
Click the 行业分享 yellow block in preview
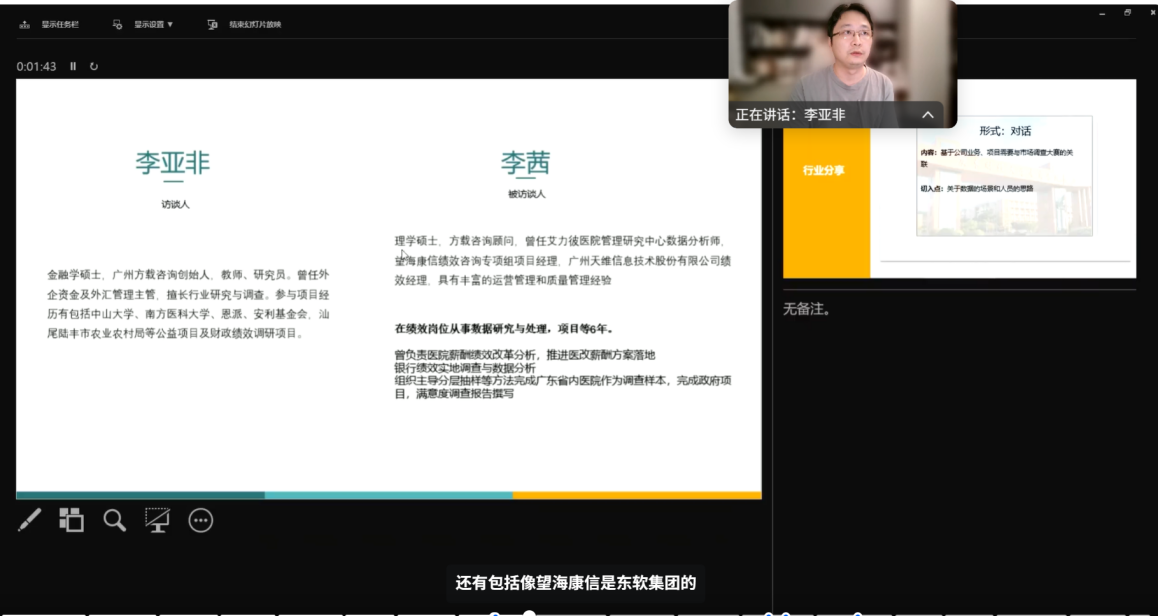click(825, 171)
